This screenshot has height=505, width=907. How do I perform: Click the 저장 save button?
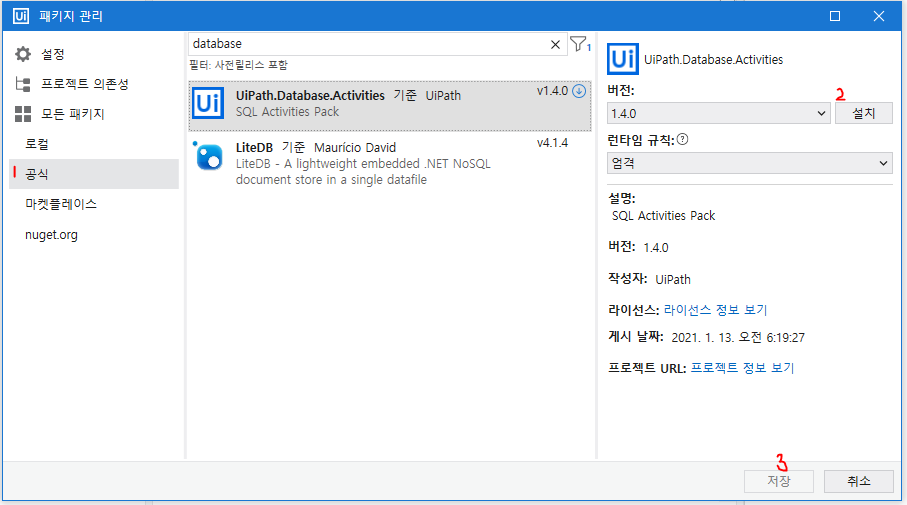point(779,481)
